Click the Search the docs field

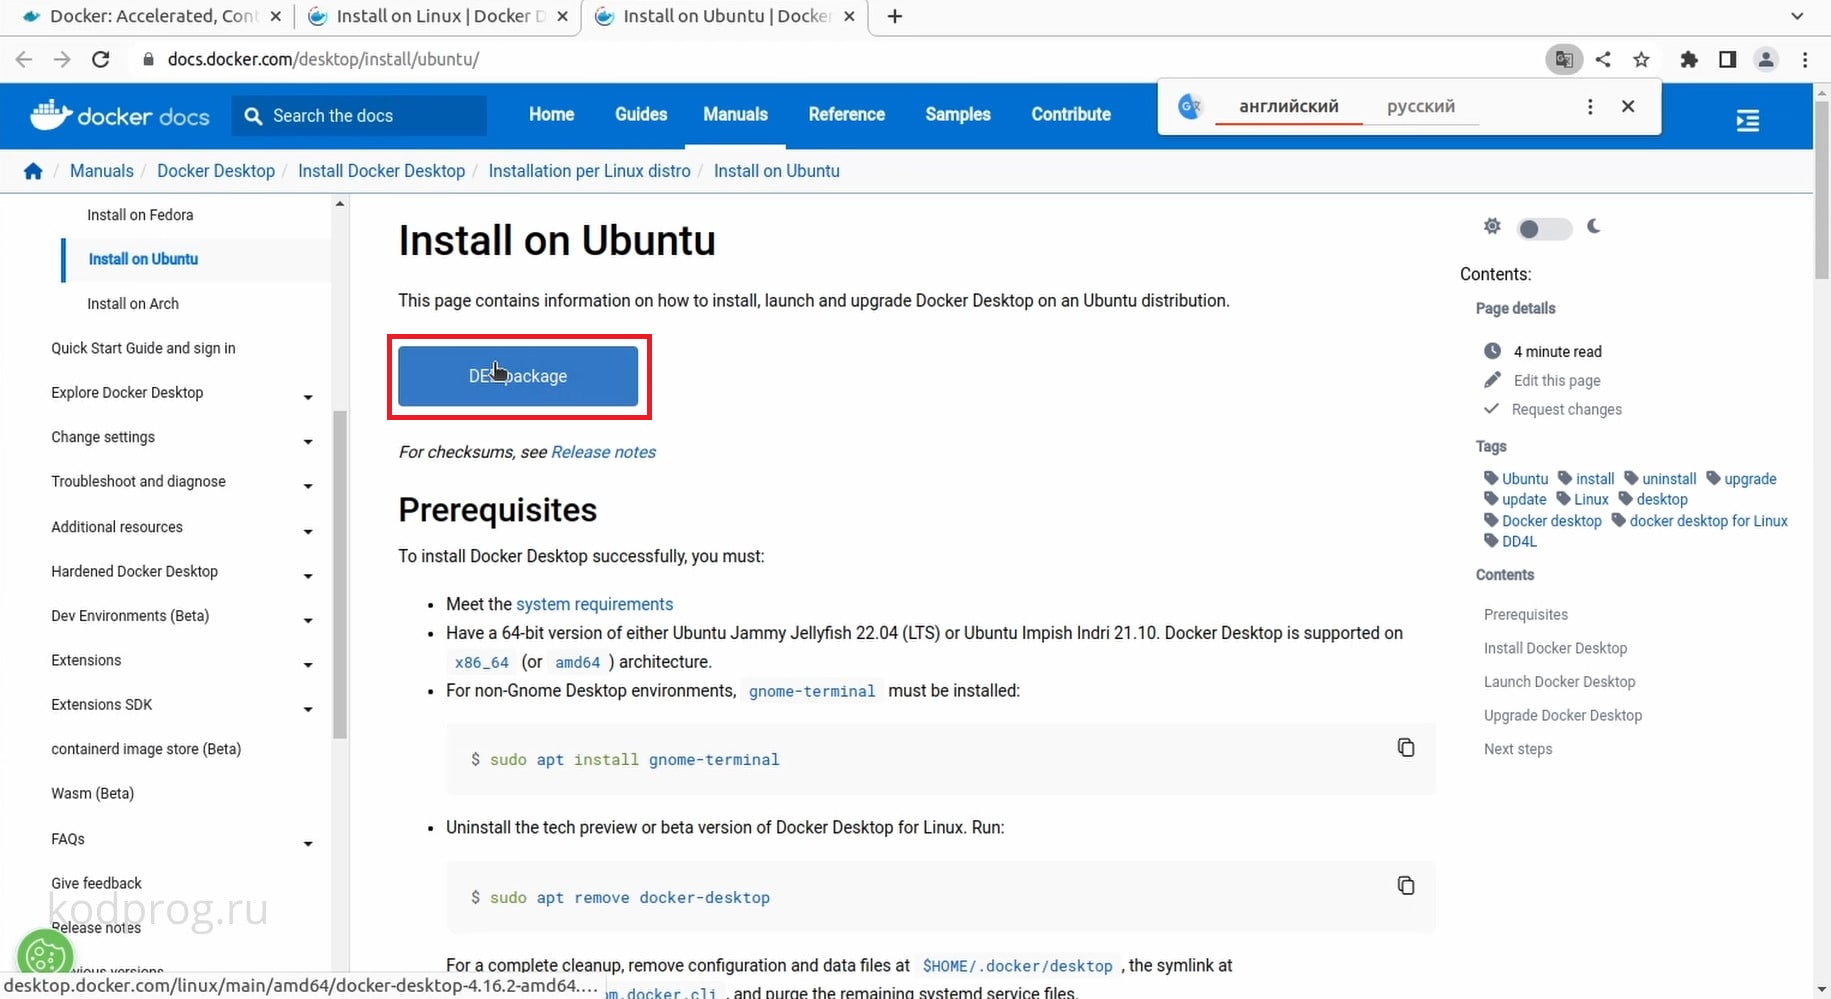[x=360, y=116]
